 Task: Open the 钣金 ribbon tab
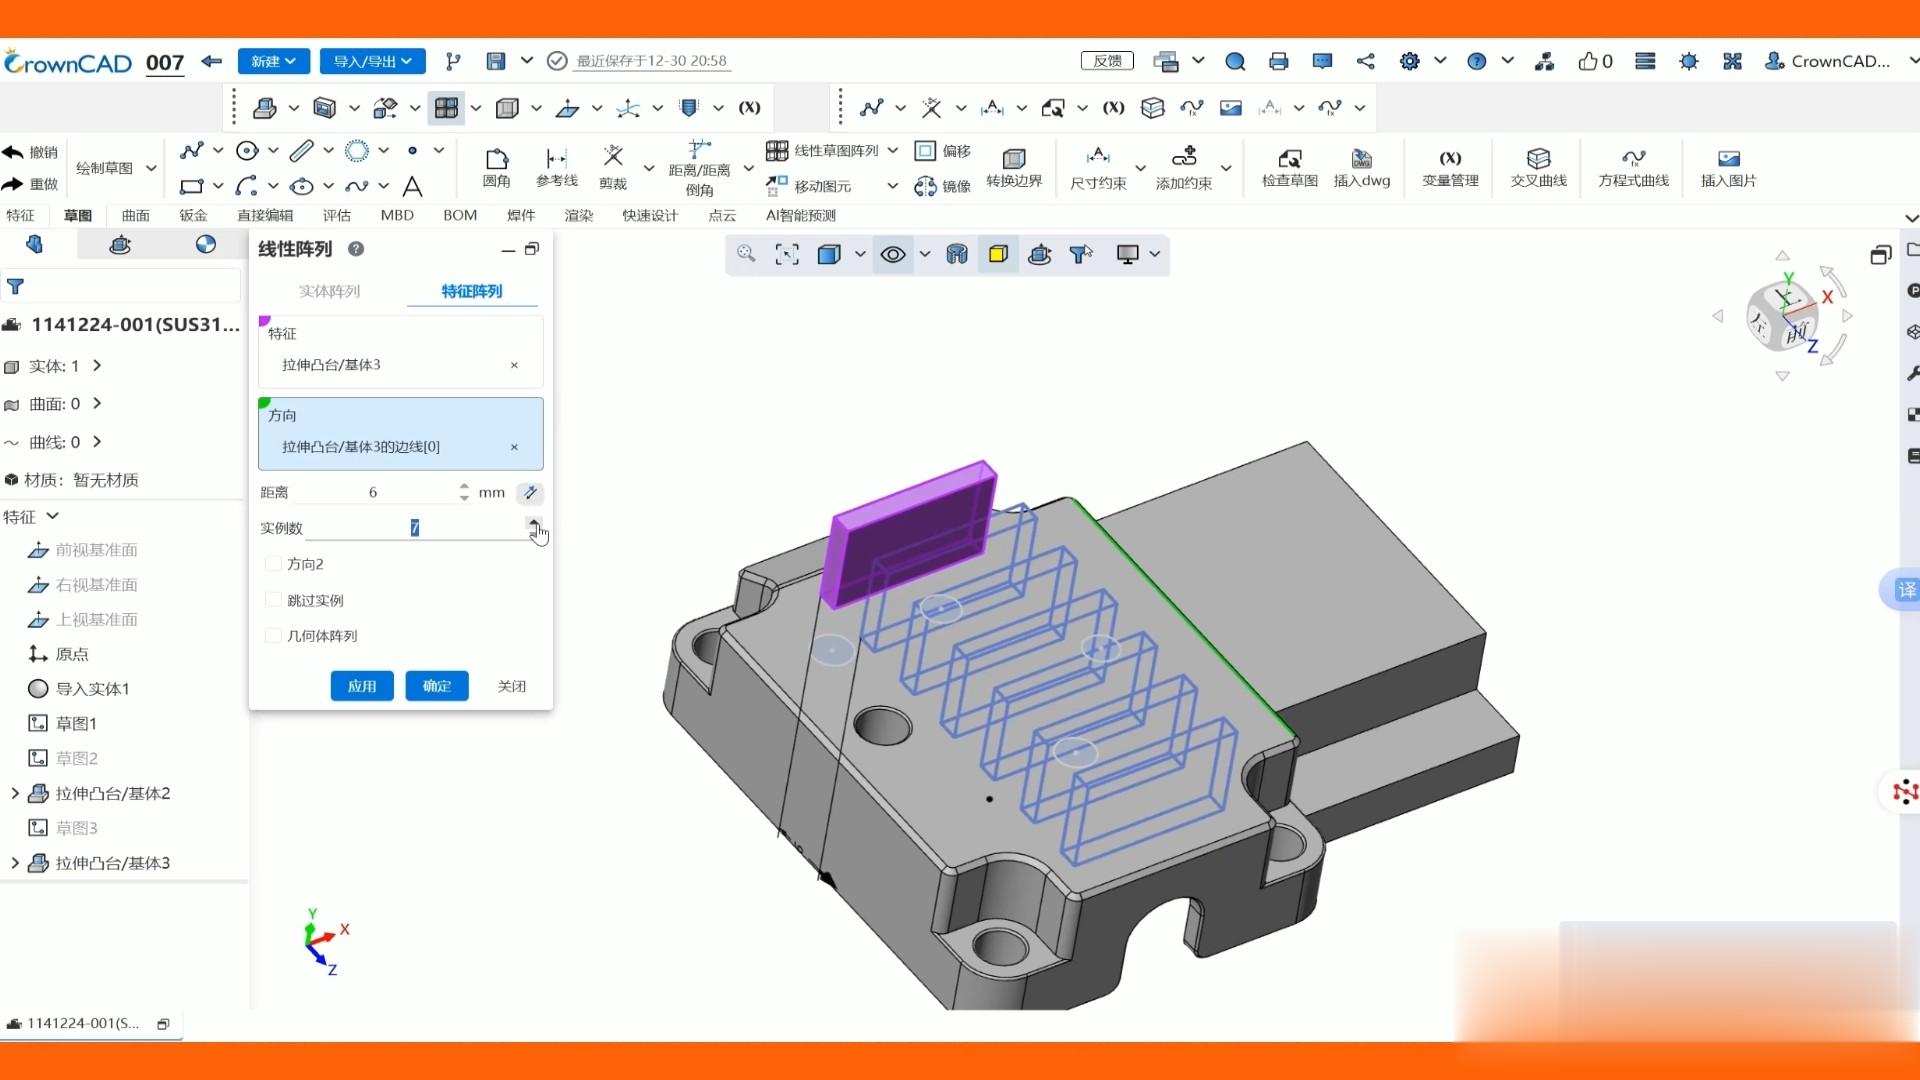tap(193, 215)
